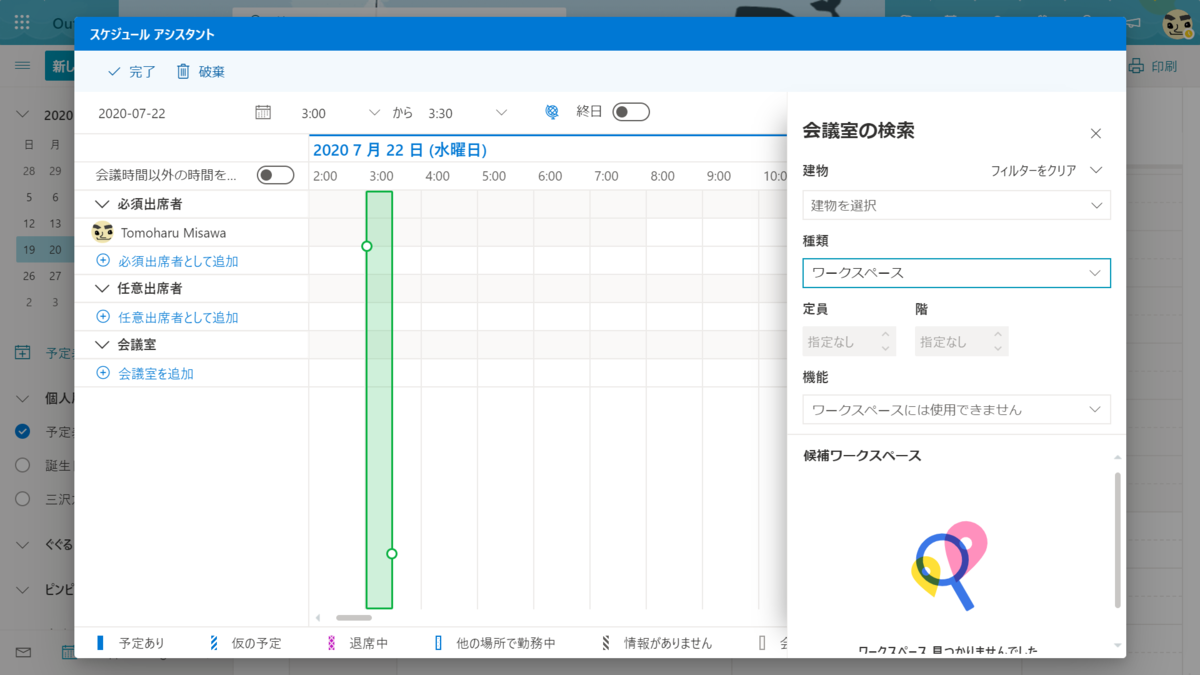Click フィルターをクリア link
This screenshot has width=1200, height=675.
[x=1033, y=171]
